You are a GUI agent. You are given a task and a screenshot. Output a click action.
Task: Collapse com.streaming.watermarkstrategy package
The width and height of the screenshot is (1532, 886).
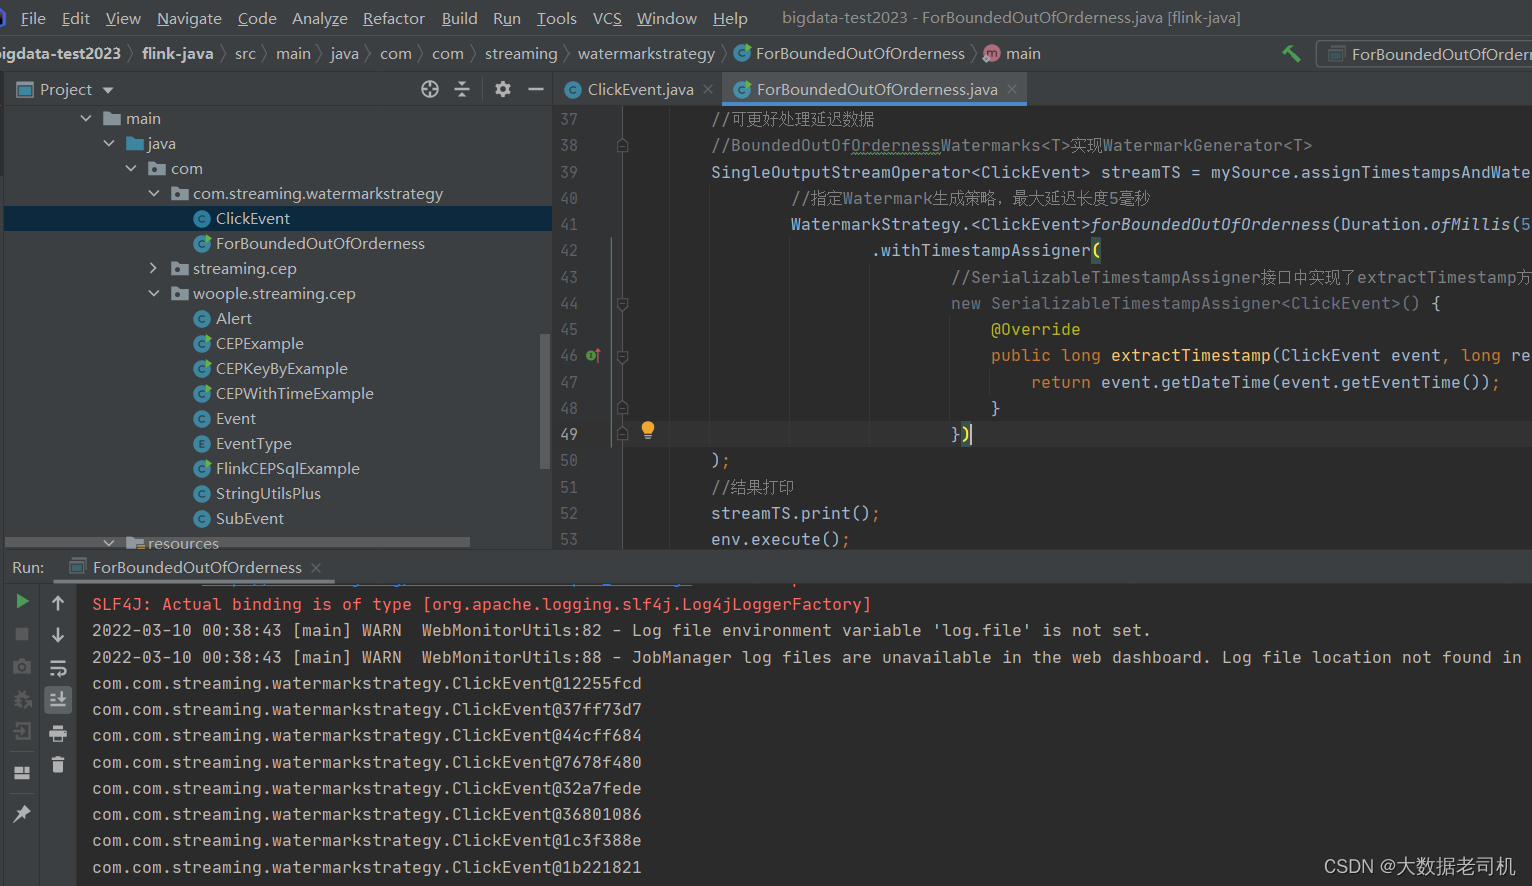[x=154, y=193]
